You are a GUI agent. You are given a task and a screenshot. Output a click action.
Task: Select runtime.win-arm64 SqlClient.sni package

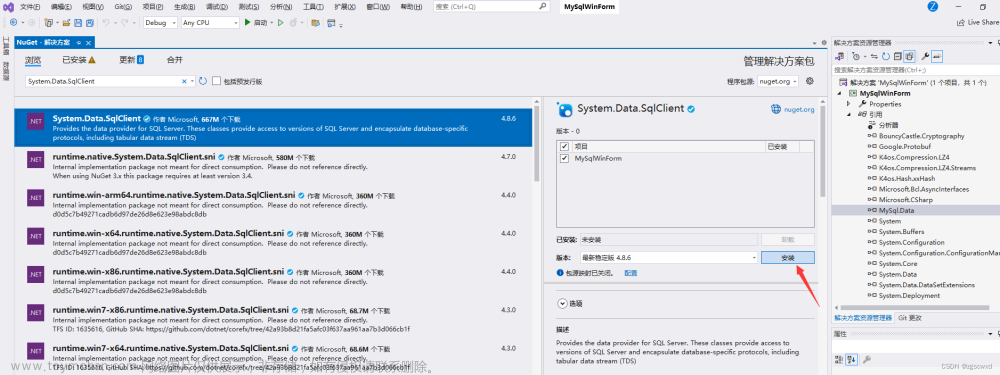coord(274,204)
